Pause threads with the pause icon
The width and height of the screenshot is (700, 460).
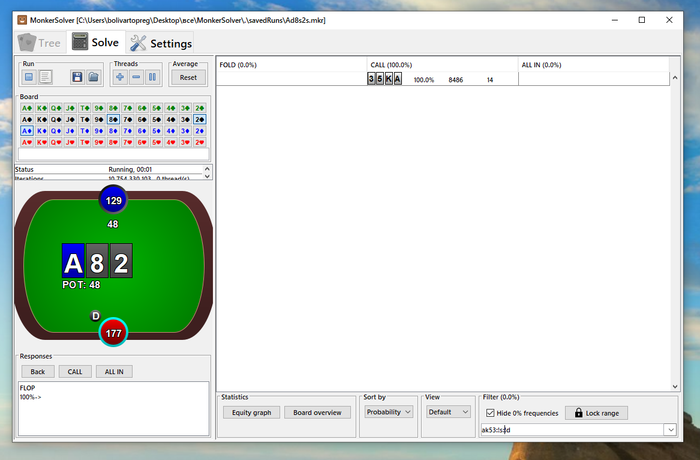tap(152, 77)
